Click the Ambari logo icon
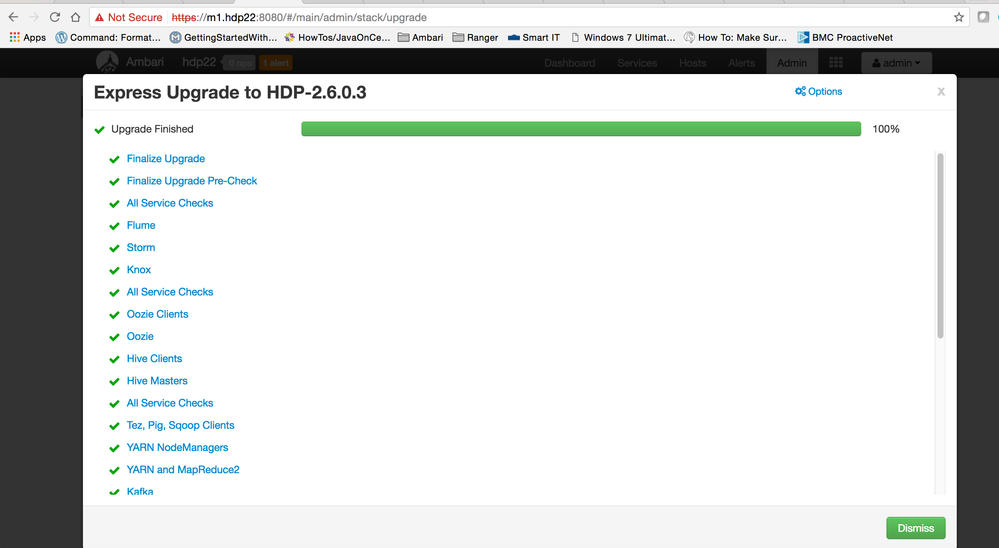 107,62
